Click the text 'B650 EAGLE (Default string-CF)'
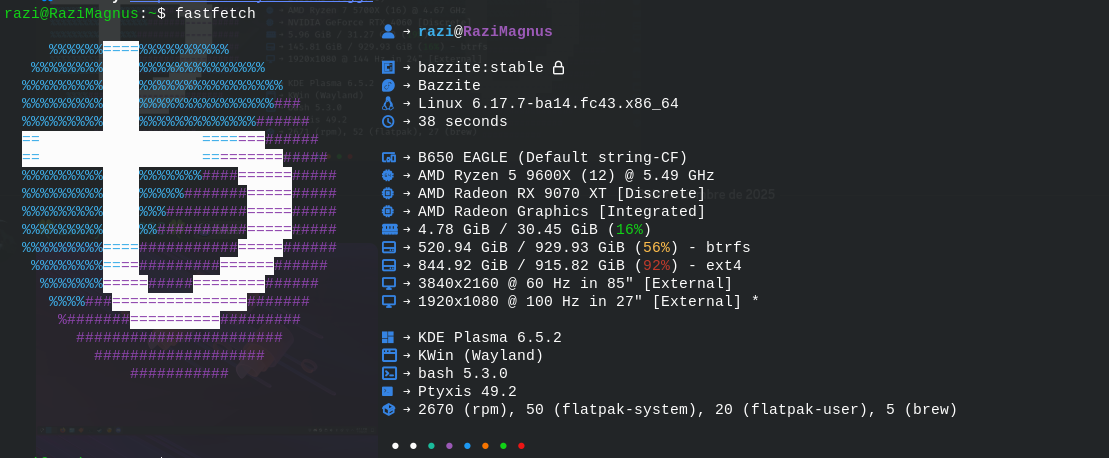 (553, 158)
